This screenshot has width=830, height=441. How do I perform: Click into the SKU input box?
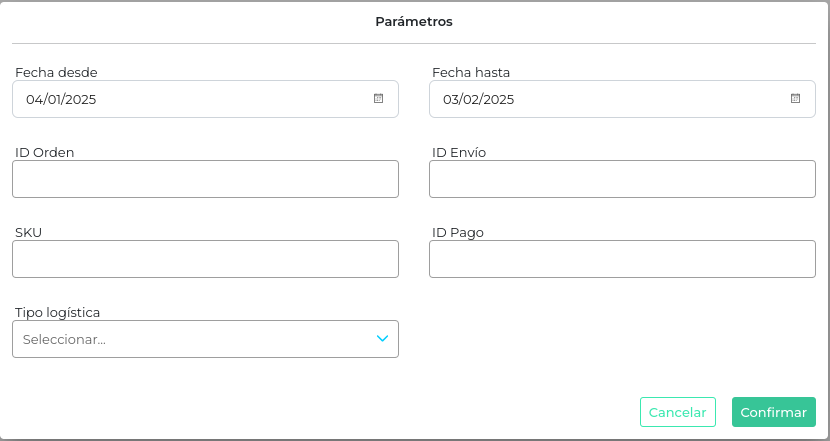[x=205, y=259]
